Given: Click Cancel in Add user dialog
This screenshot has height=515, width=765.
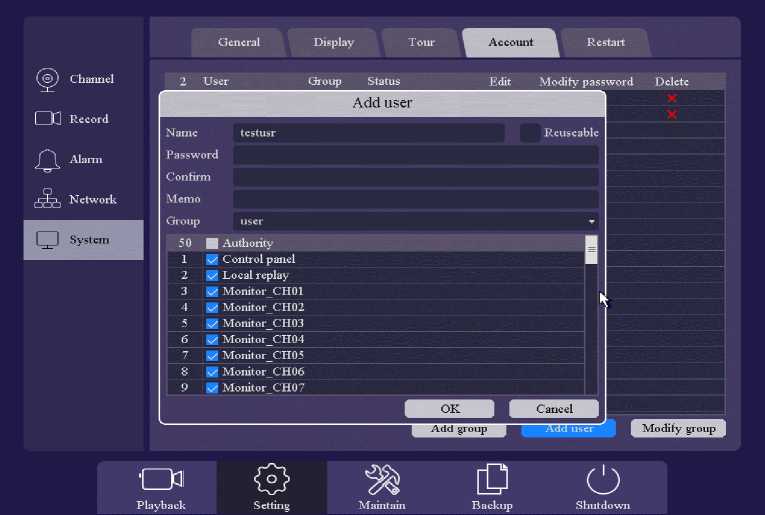Looking at the screenshot, I should click(x=554, y=409).
